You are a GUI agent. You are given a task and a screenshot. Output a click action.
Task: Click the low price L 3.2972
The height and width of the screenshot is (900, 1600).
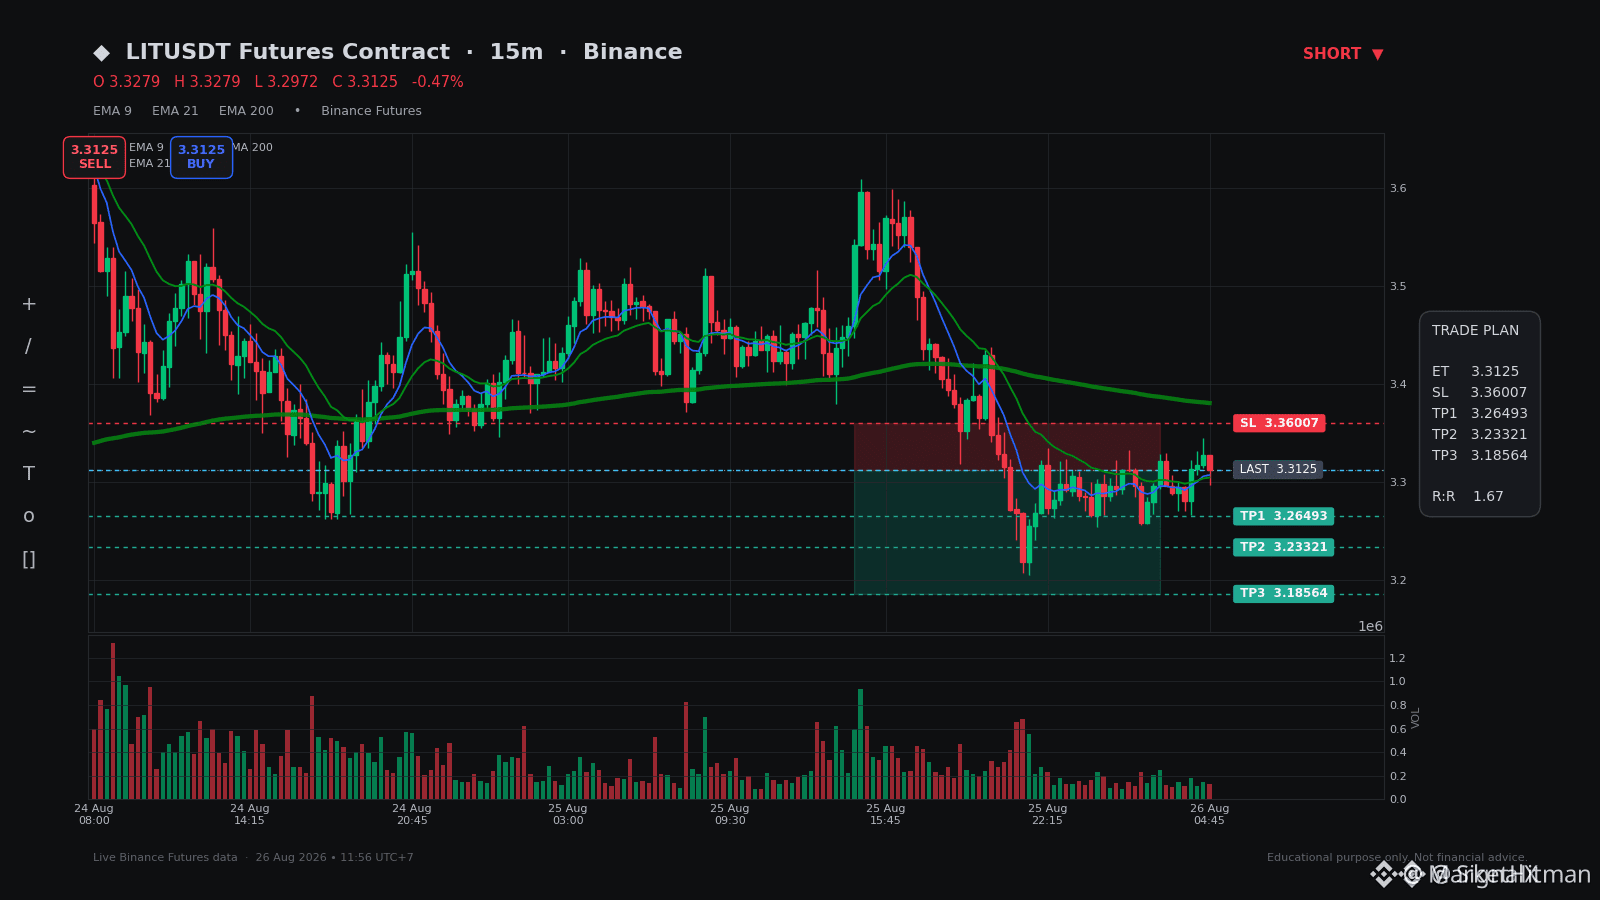[x=286, y=82]
